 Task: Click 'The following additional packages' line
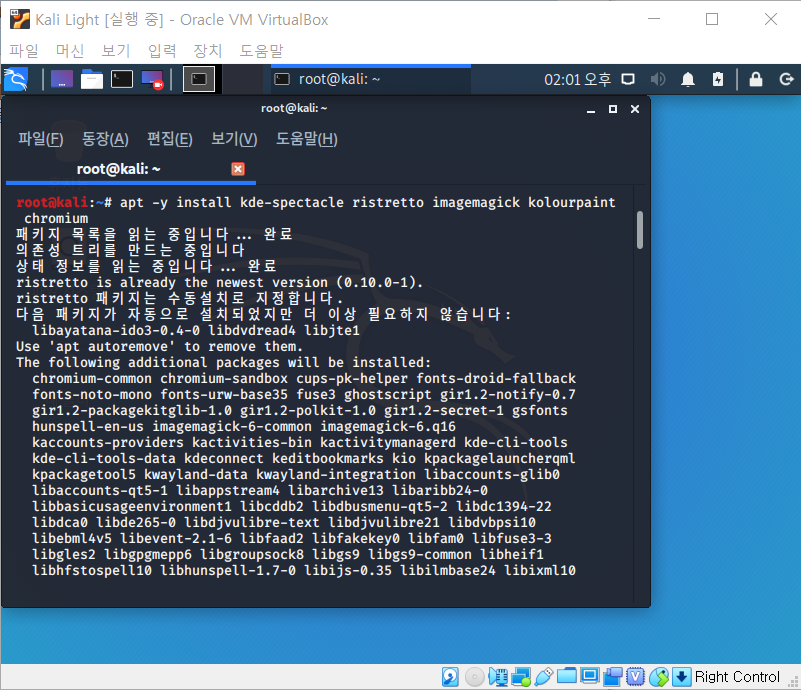(x=224, y=363)
